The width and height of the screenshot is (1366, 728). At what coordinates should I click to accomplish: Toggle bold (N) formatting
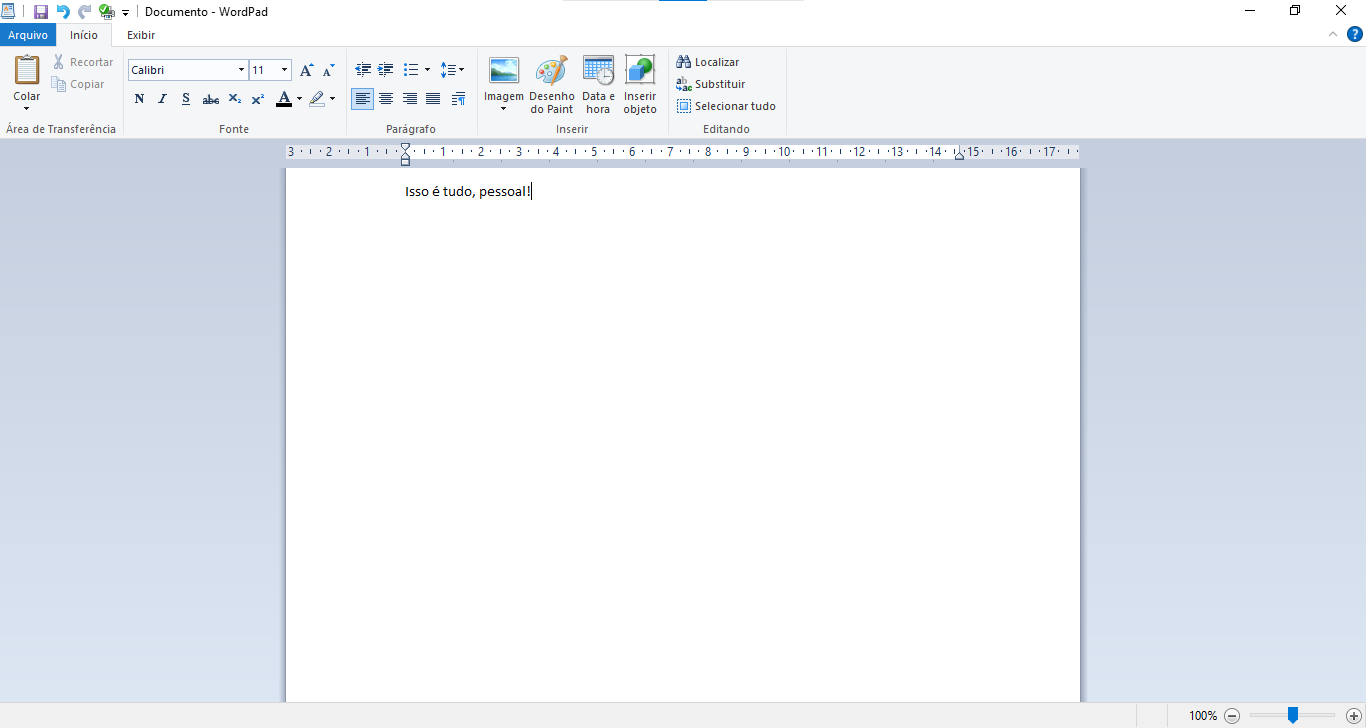click(x=139, y=99)
